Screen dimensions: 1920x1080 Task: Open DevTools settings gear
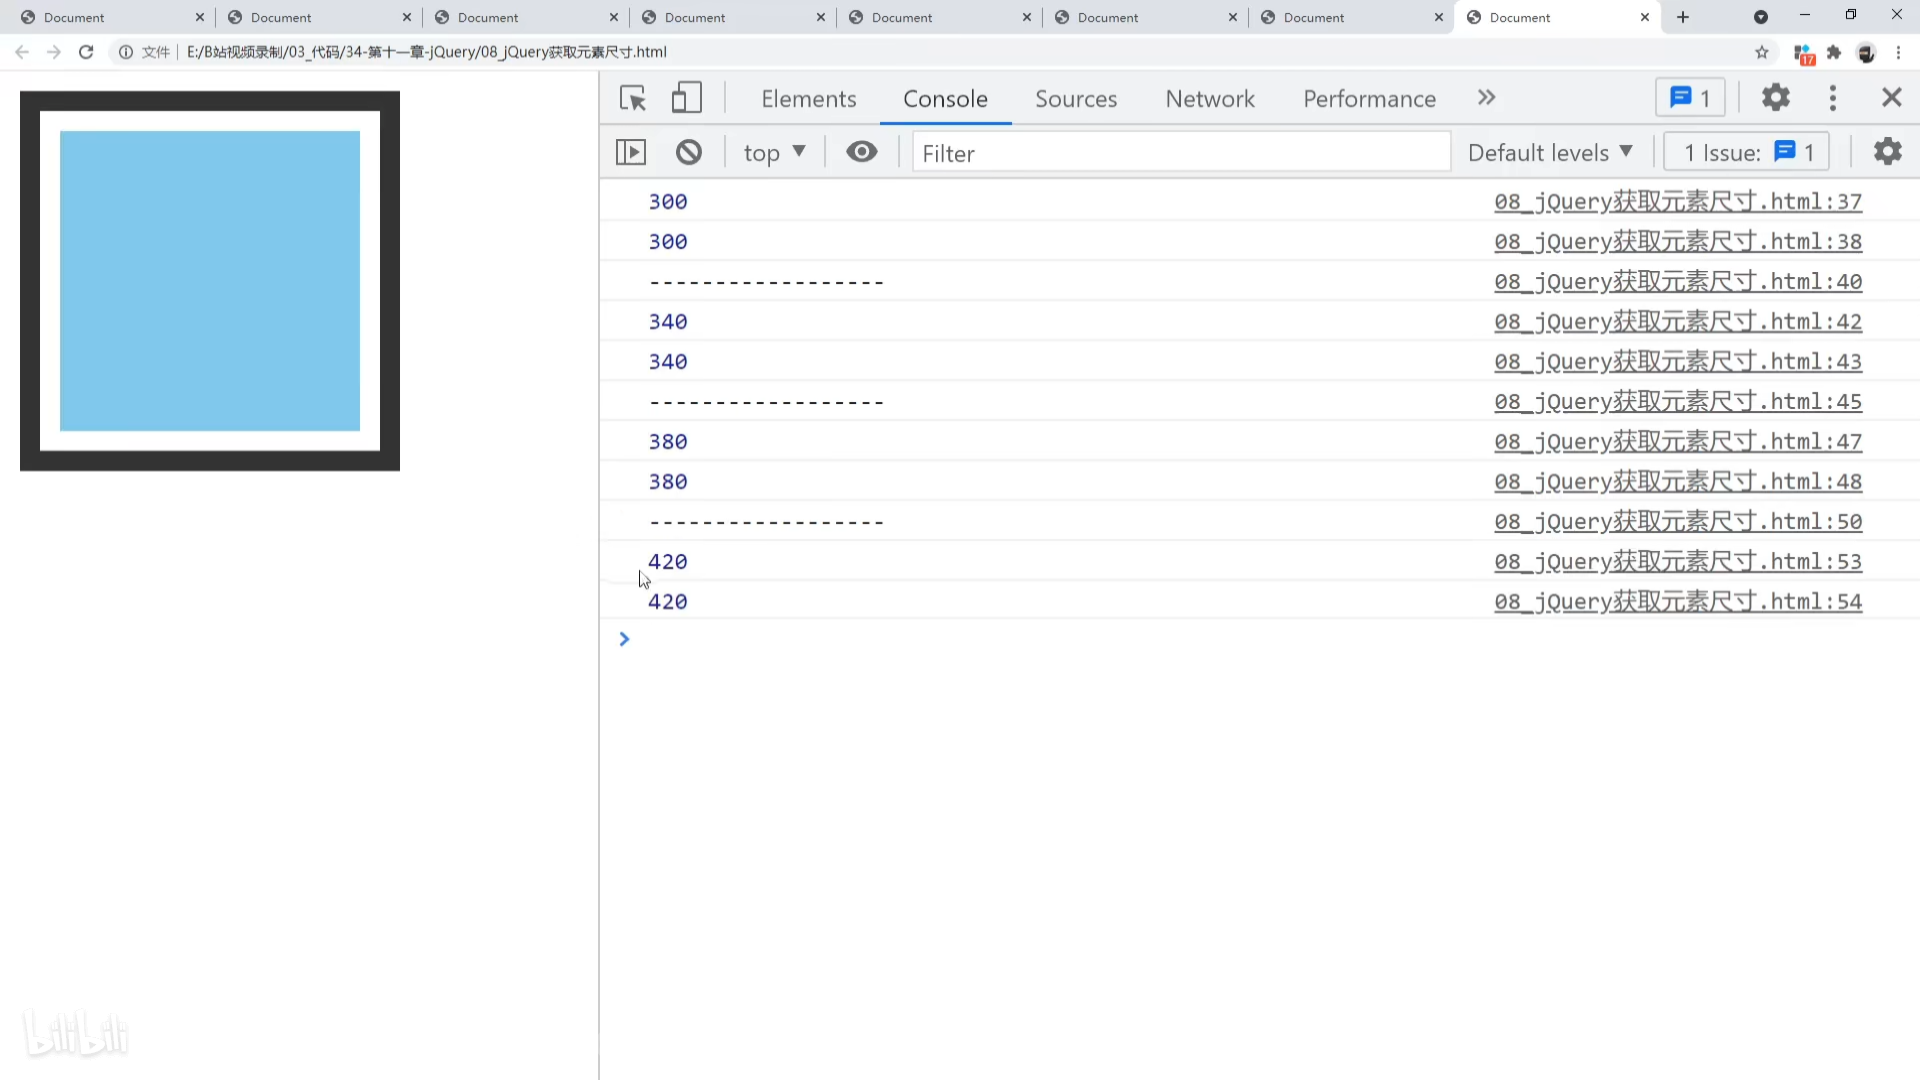[x=1775, y=98]
